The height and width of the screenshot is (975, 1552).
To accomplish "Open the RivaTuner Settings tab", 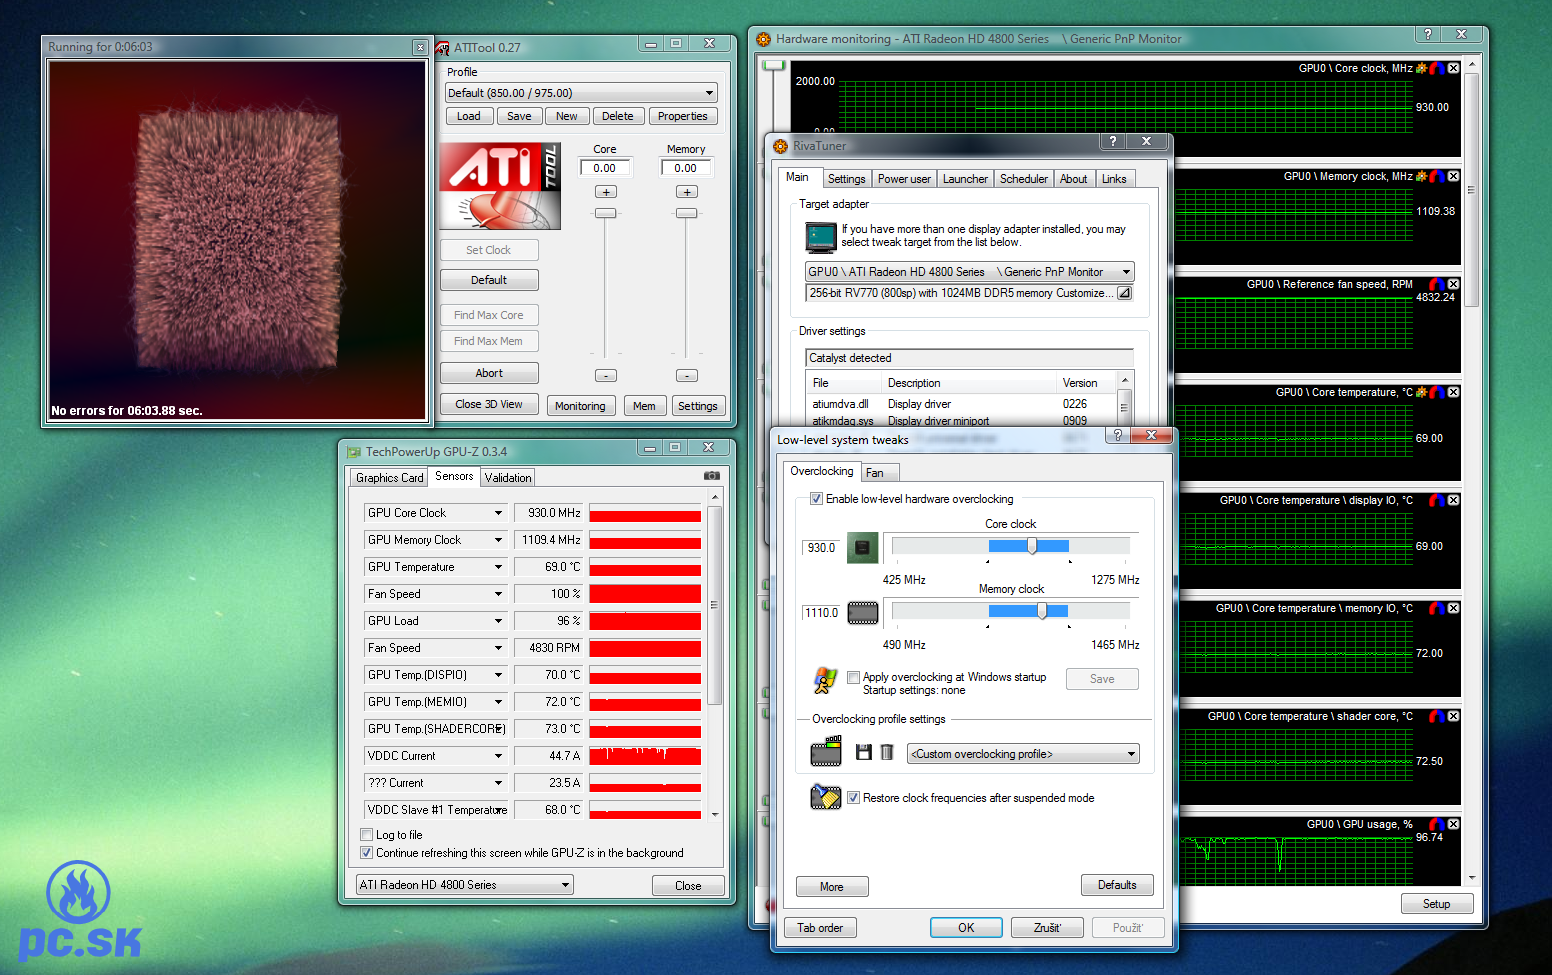I will click(846, 179).
